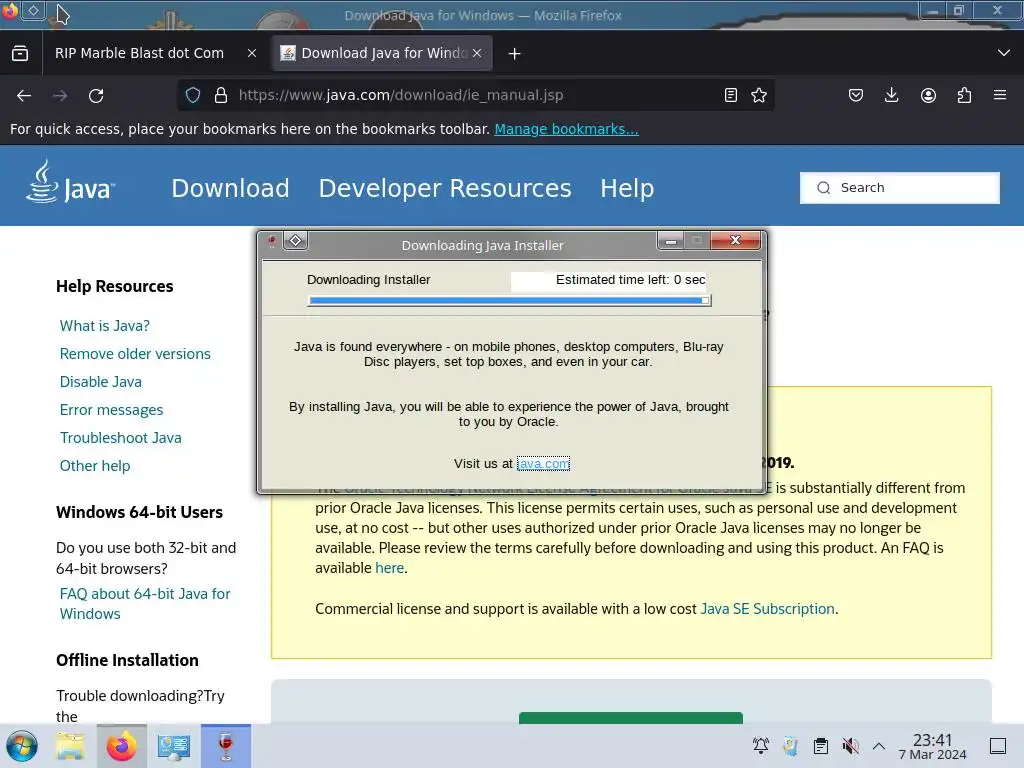Select the Download Java for Windows tab
The image size is (1024, 768).
pyautogui.click(x=383, y=54)
